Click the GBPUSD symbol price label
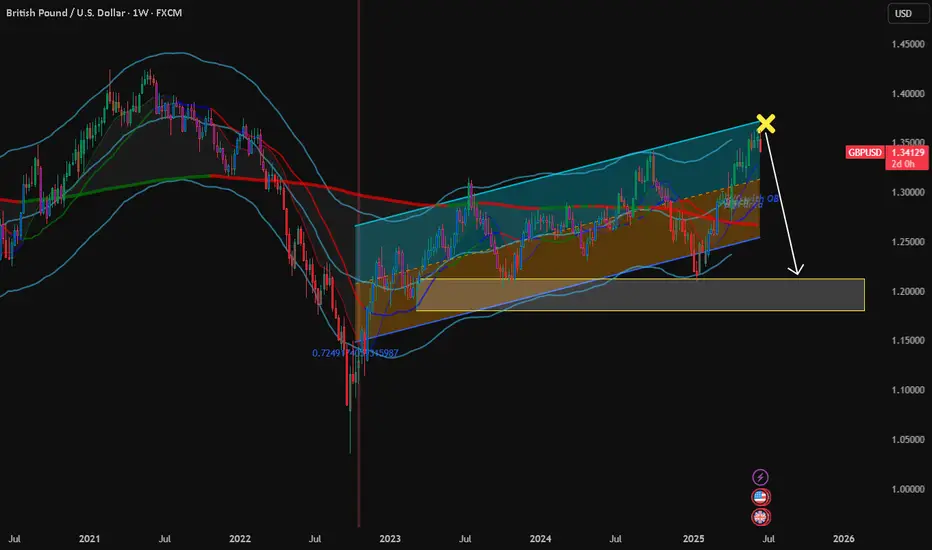 click(865, 152)
